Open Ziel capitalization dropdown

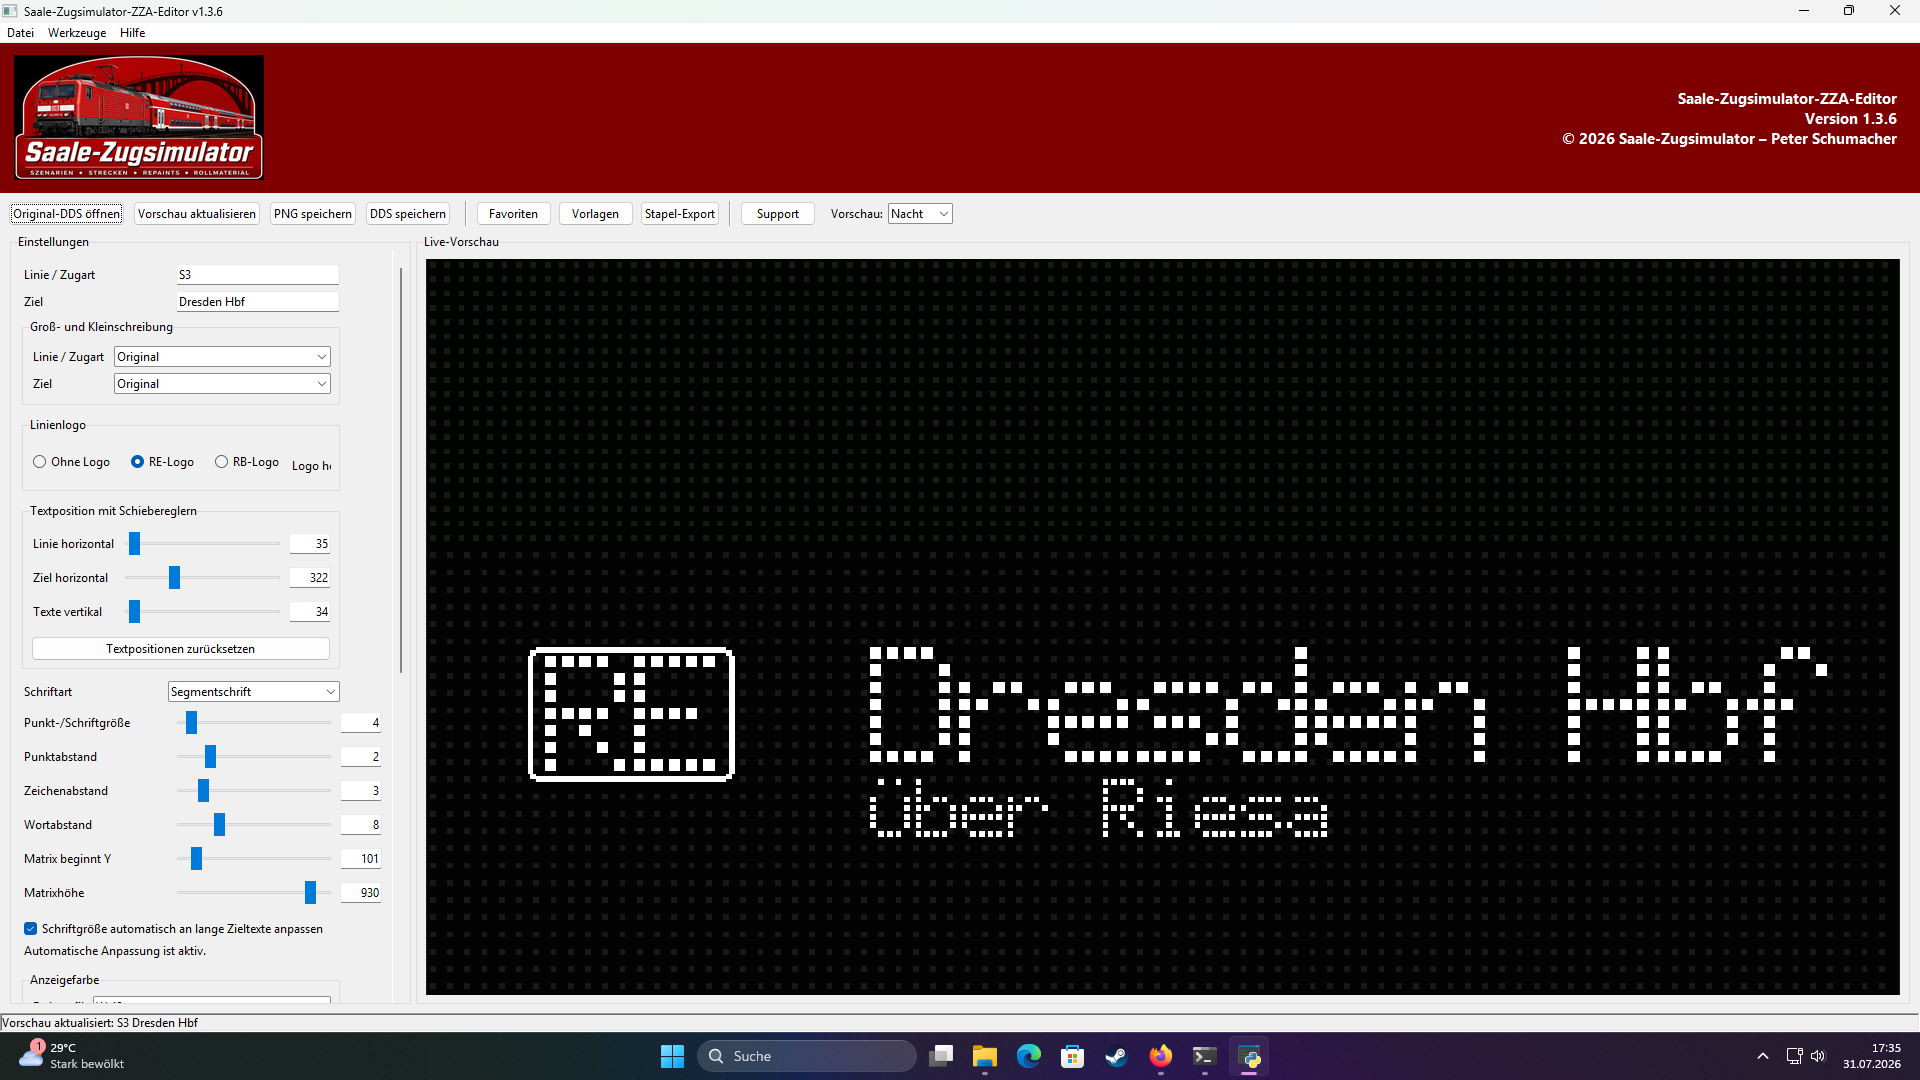pyautogui.click(x=222, y=384)
